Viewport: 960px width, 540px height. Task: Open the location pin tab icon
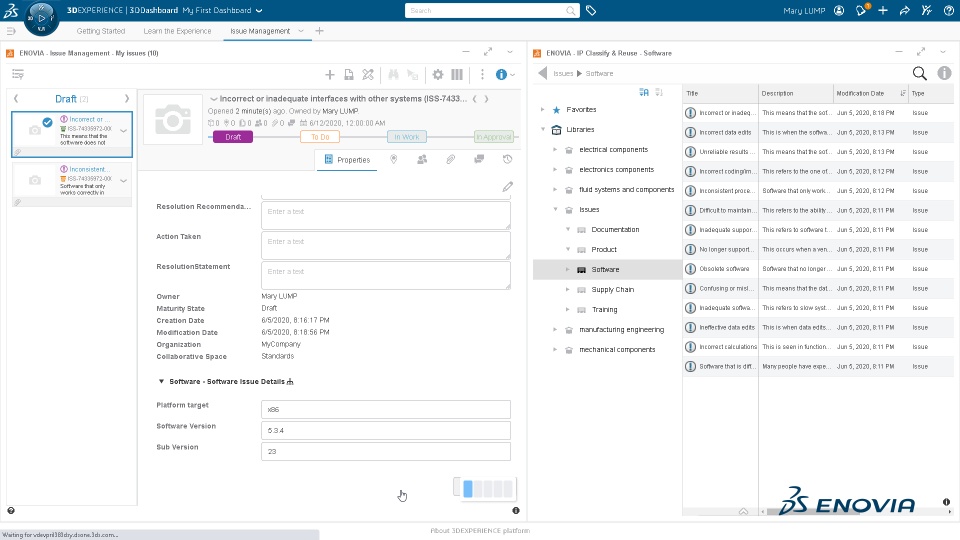pos(394,159)
